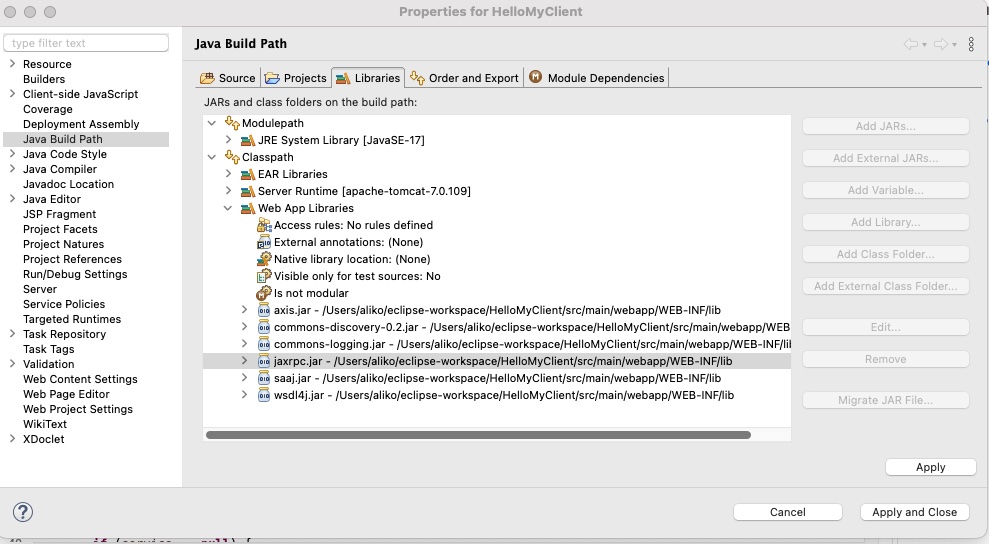Select Server in sidebar
Image resolution: width=989 pixels, height=544 pixels.
40,289
